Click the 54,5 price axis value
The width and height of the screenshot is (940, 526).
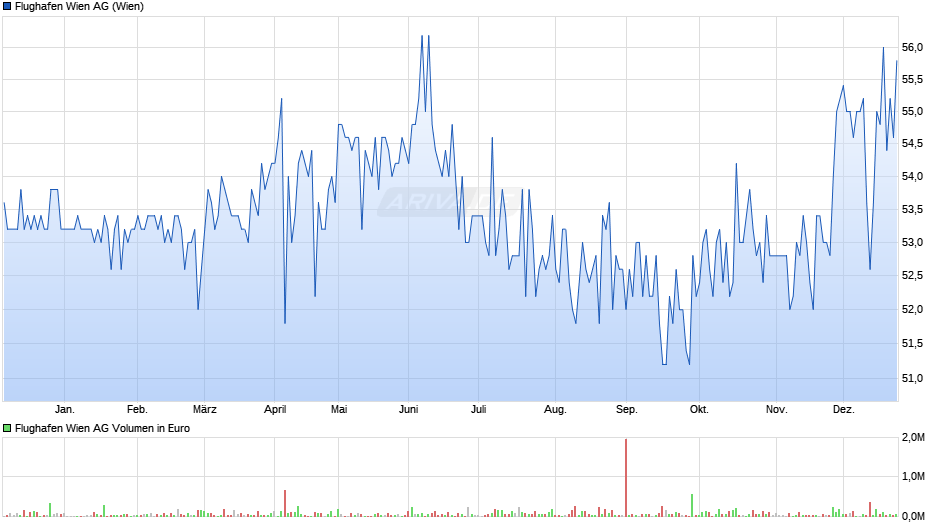coord(912,143)
